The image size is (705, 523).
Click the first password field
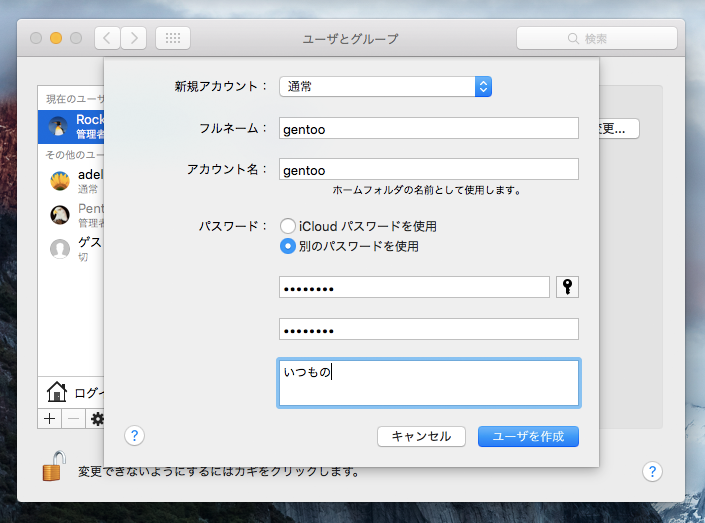[x=414, y=287]
